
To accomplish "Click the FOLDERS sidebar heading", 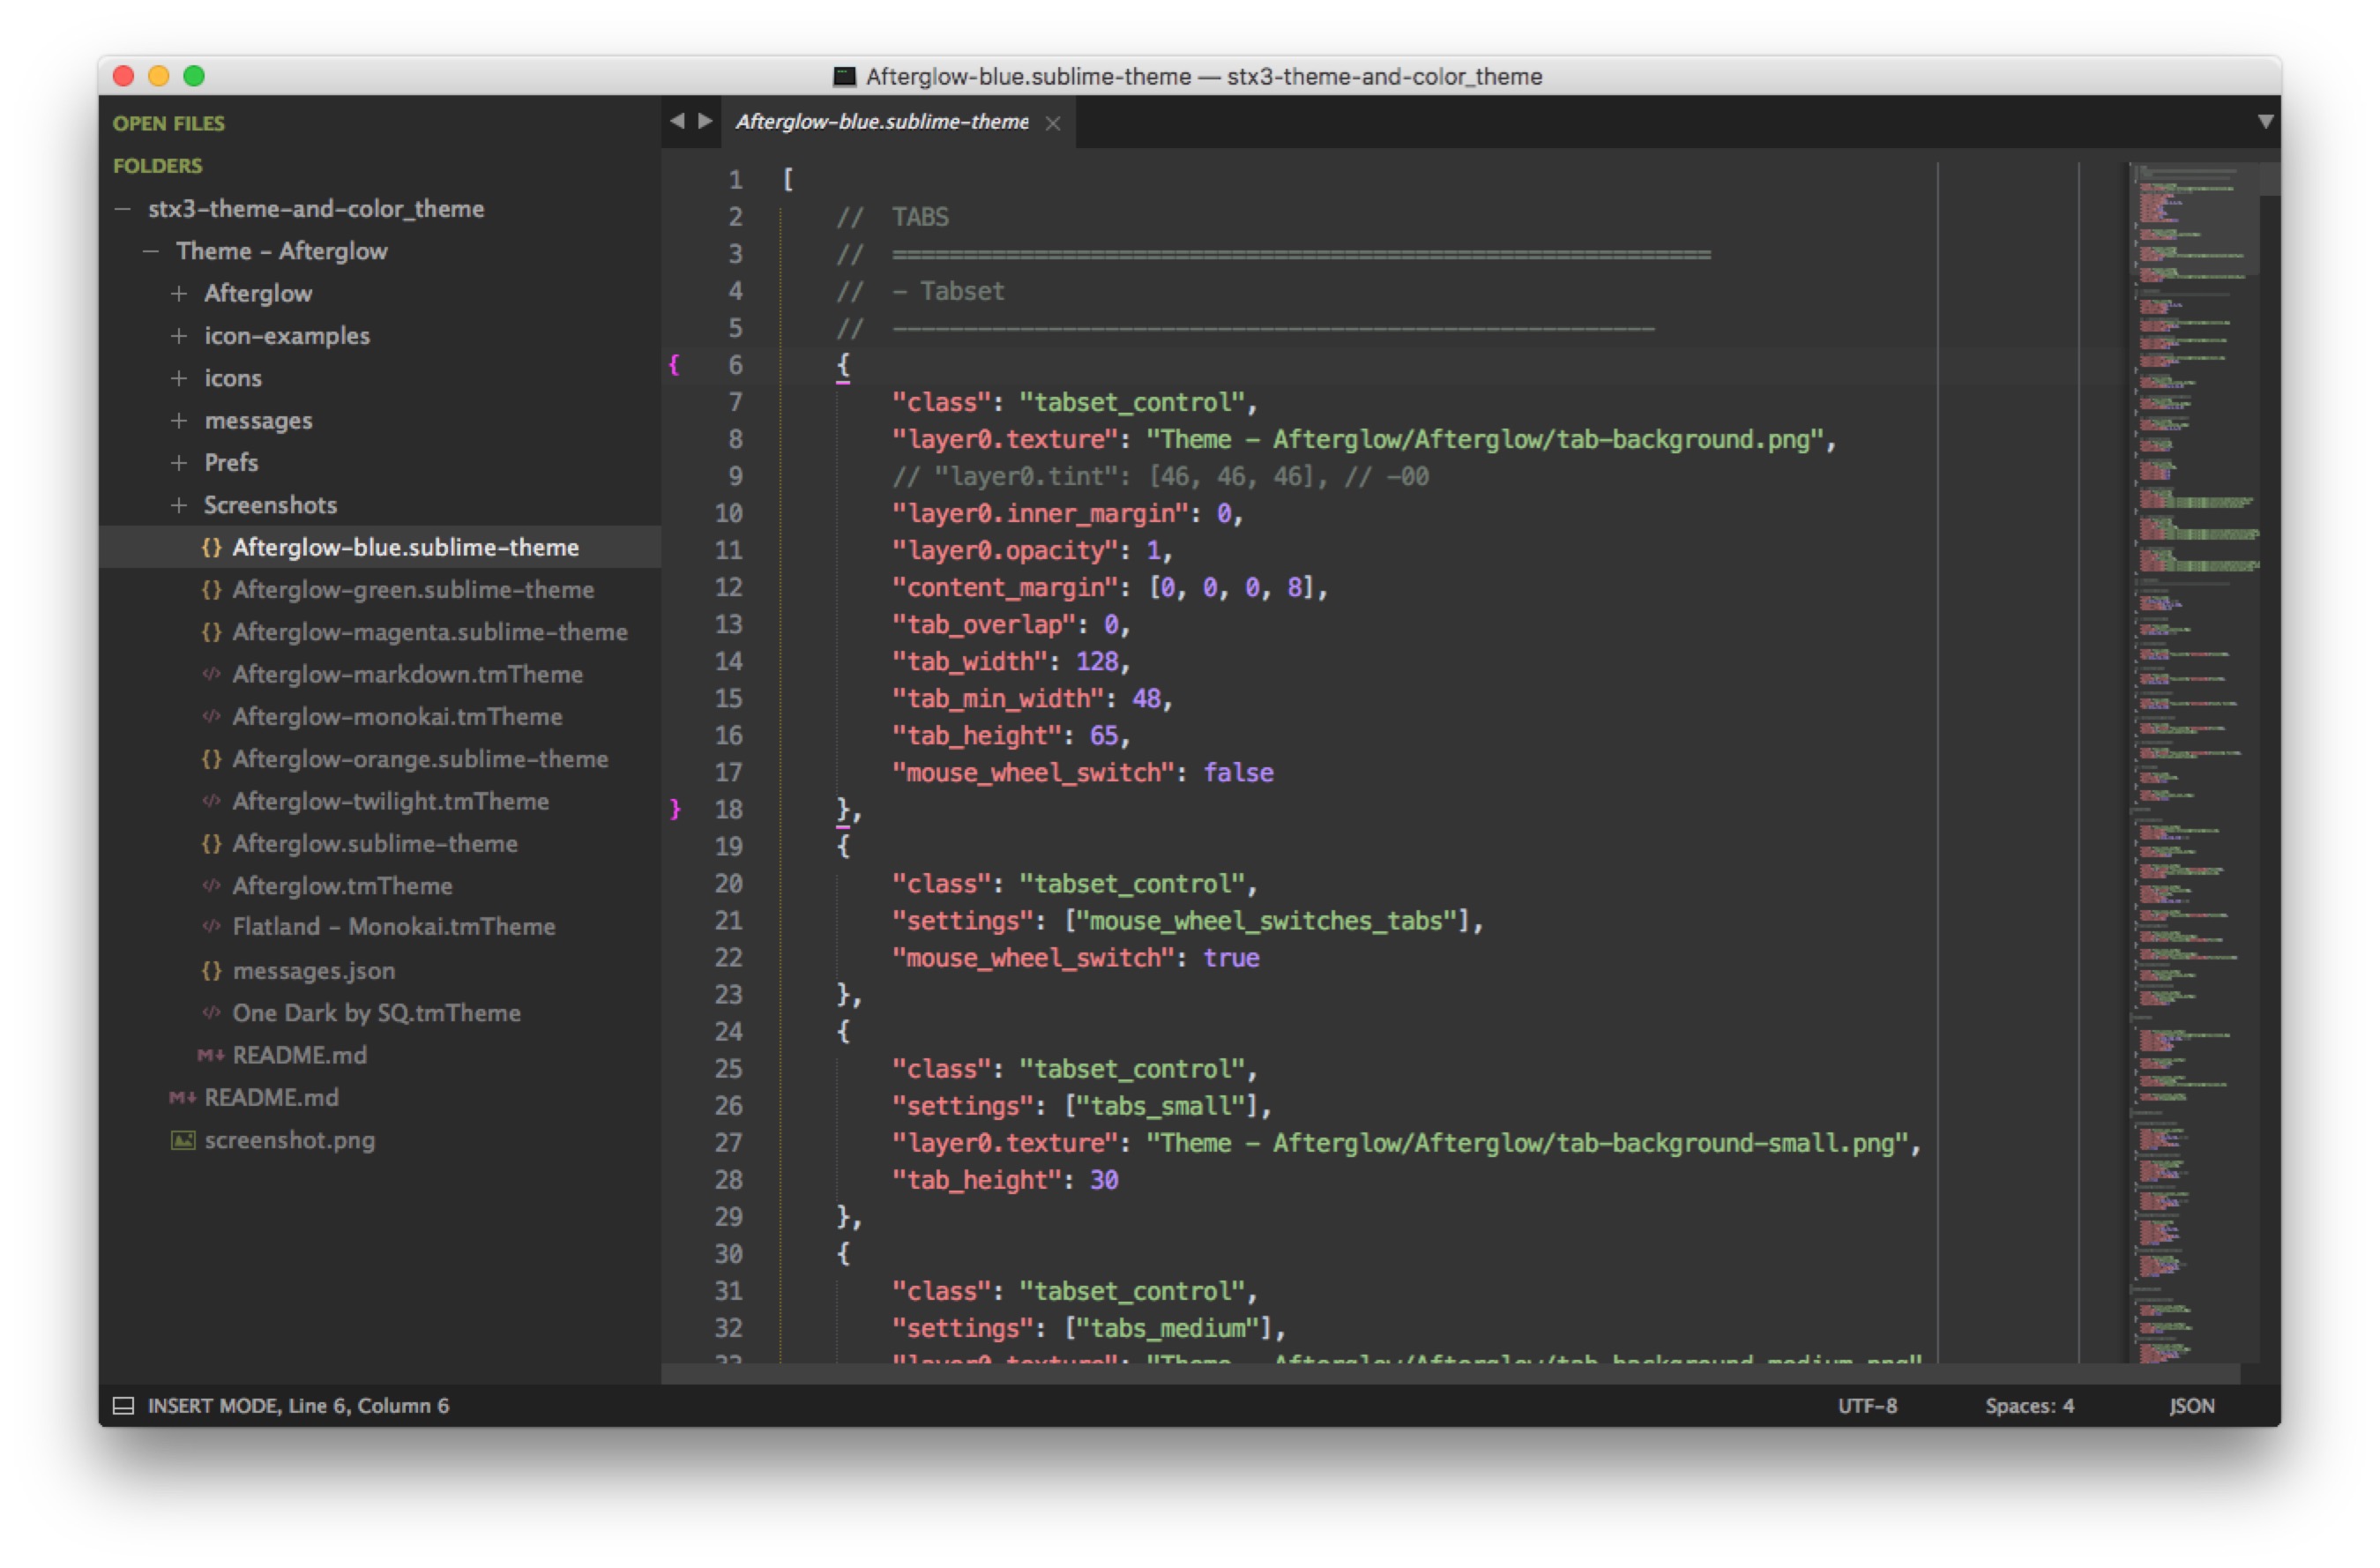I will [x=157, y=166].
